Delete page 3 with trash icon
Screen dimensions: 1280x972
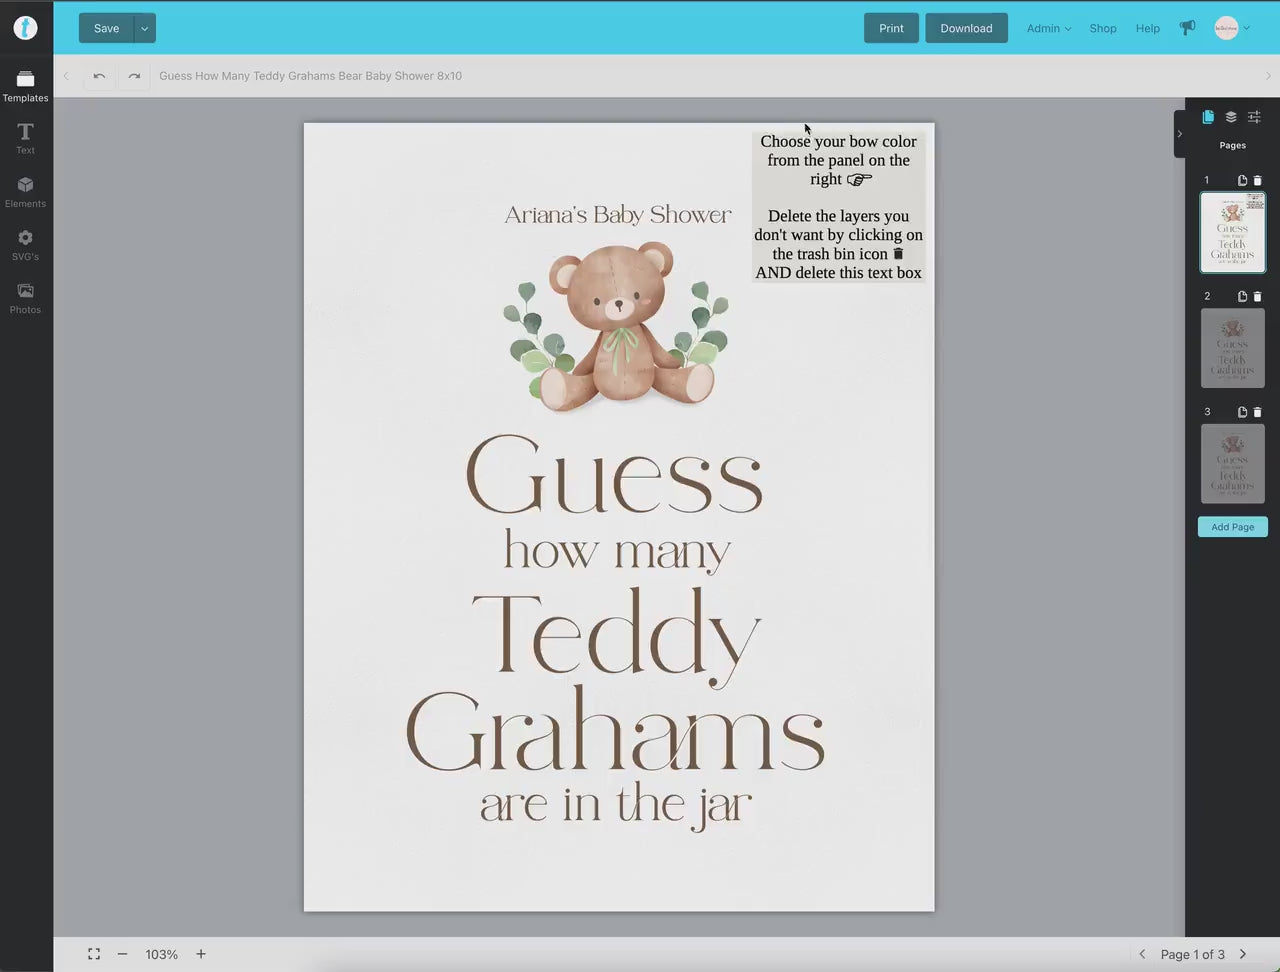point(1257,412)
